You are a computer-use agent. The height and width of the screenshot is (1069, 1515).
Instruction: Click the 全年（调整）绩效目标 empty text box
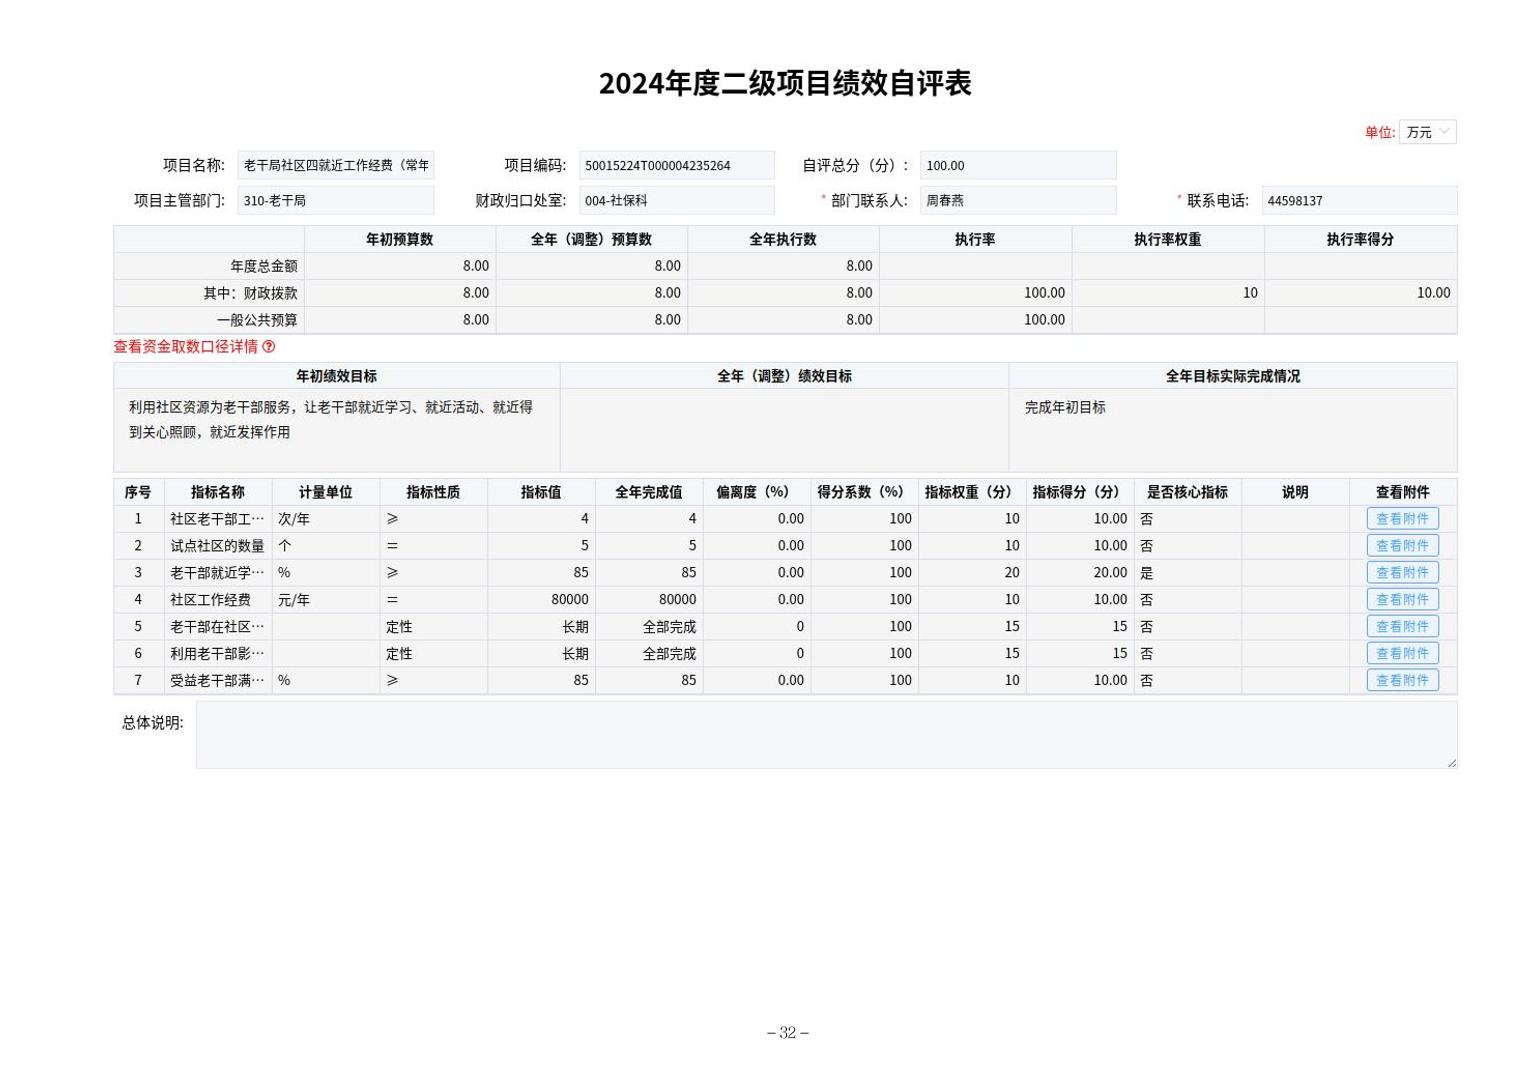click(784, 430)
